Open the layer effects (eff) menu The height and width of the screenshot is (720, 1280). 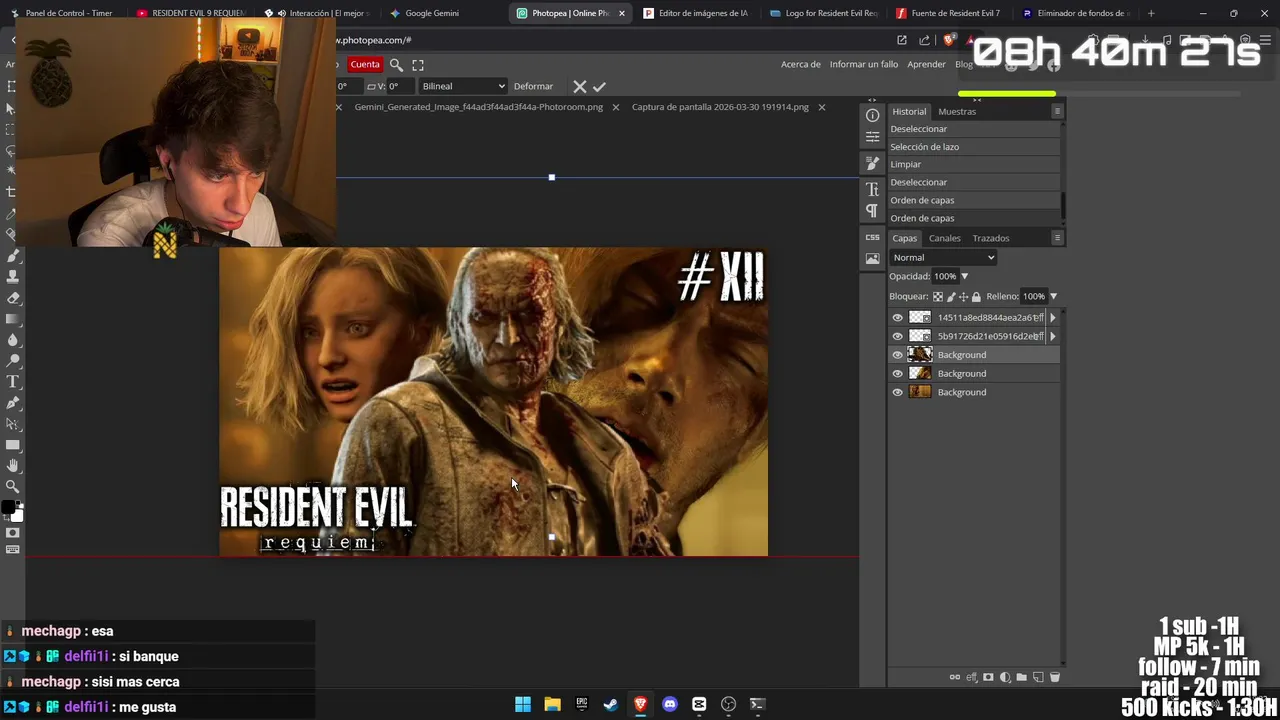click(971, 677)
